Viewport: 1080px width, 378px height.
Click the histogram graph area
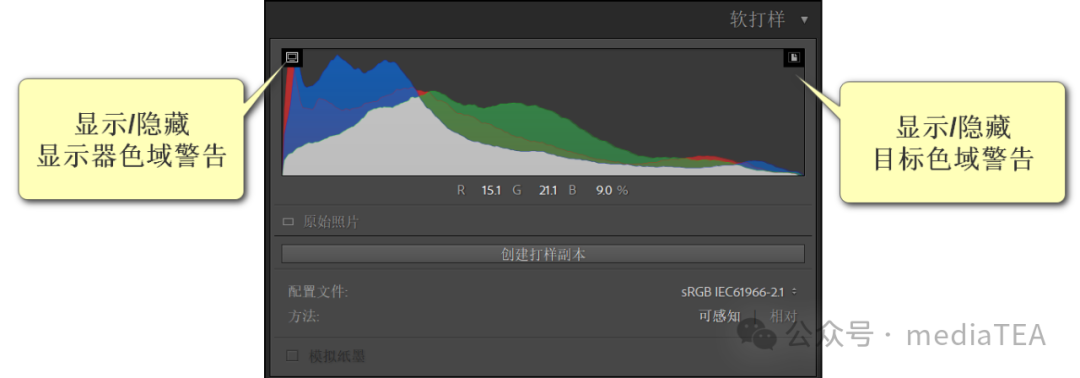pos(543,112)
